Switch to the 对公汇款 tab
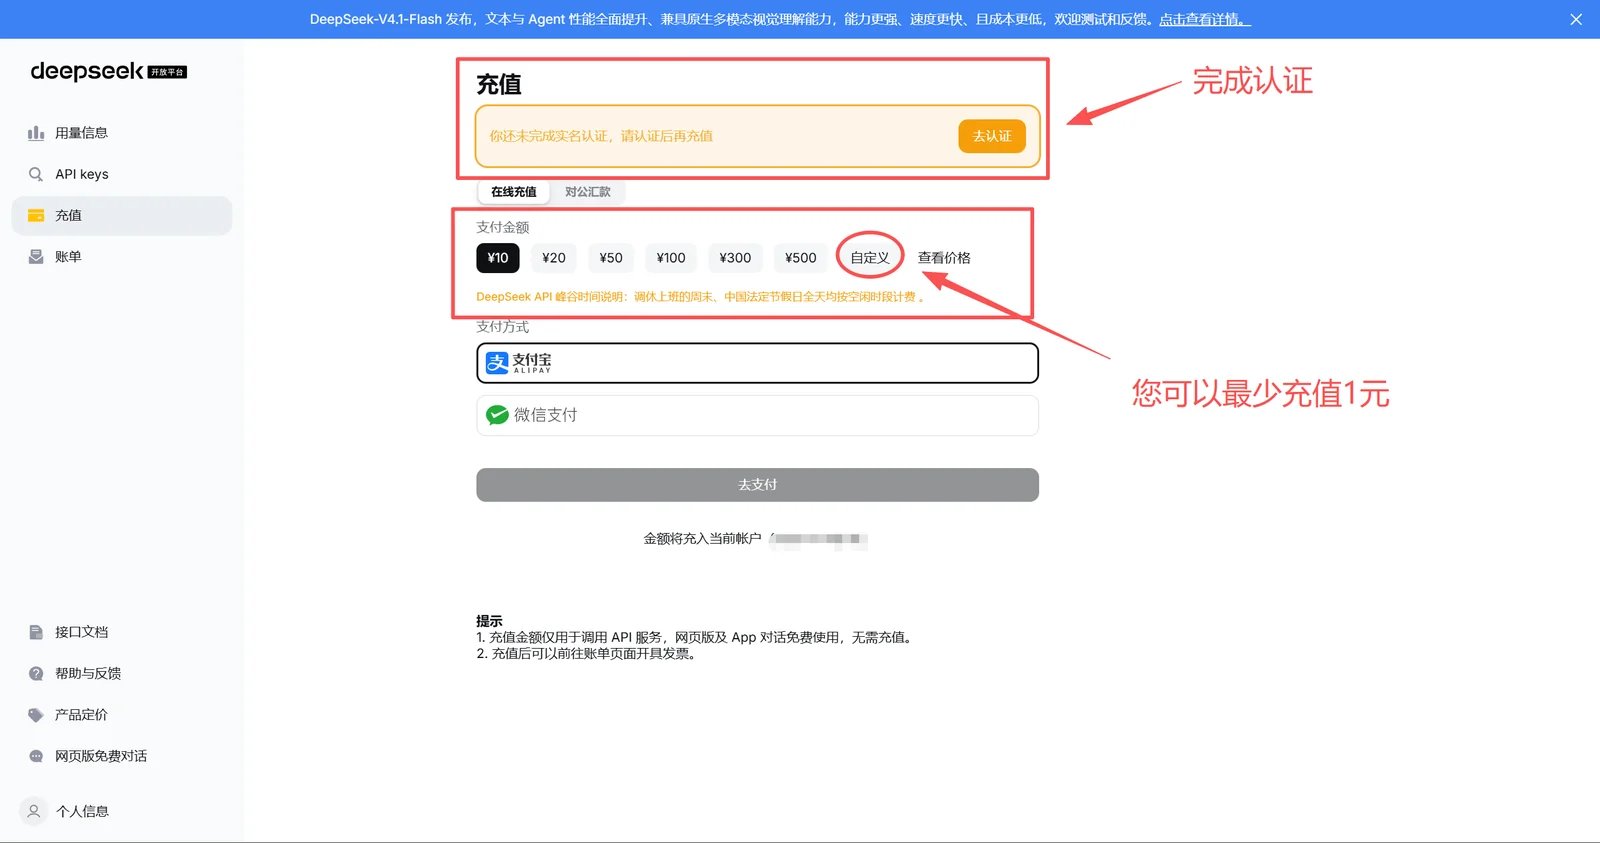Viewport: 1600px width, 843px height. (x=588, y=192)
